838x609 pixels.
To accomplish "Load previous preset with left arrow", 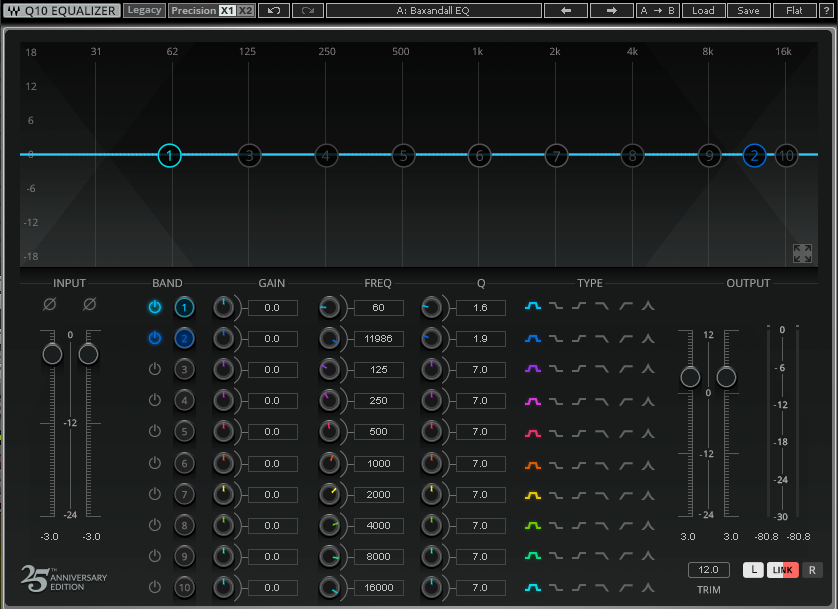I will click(x=565, y=10).
